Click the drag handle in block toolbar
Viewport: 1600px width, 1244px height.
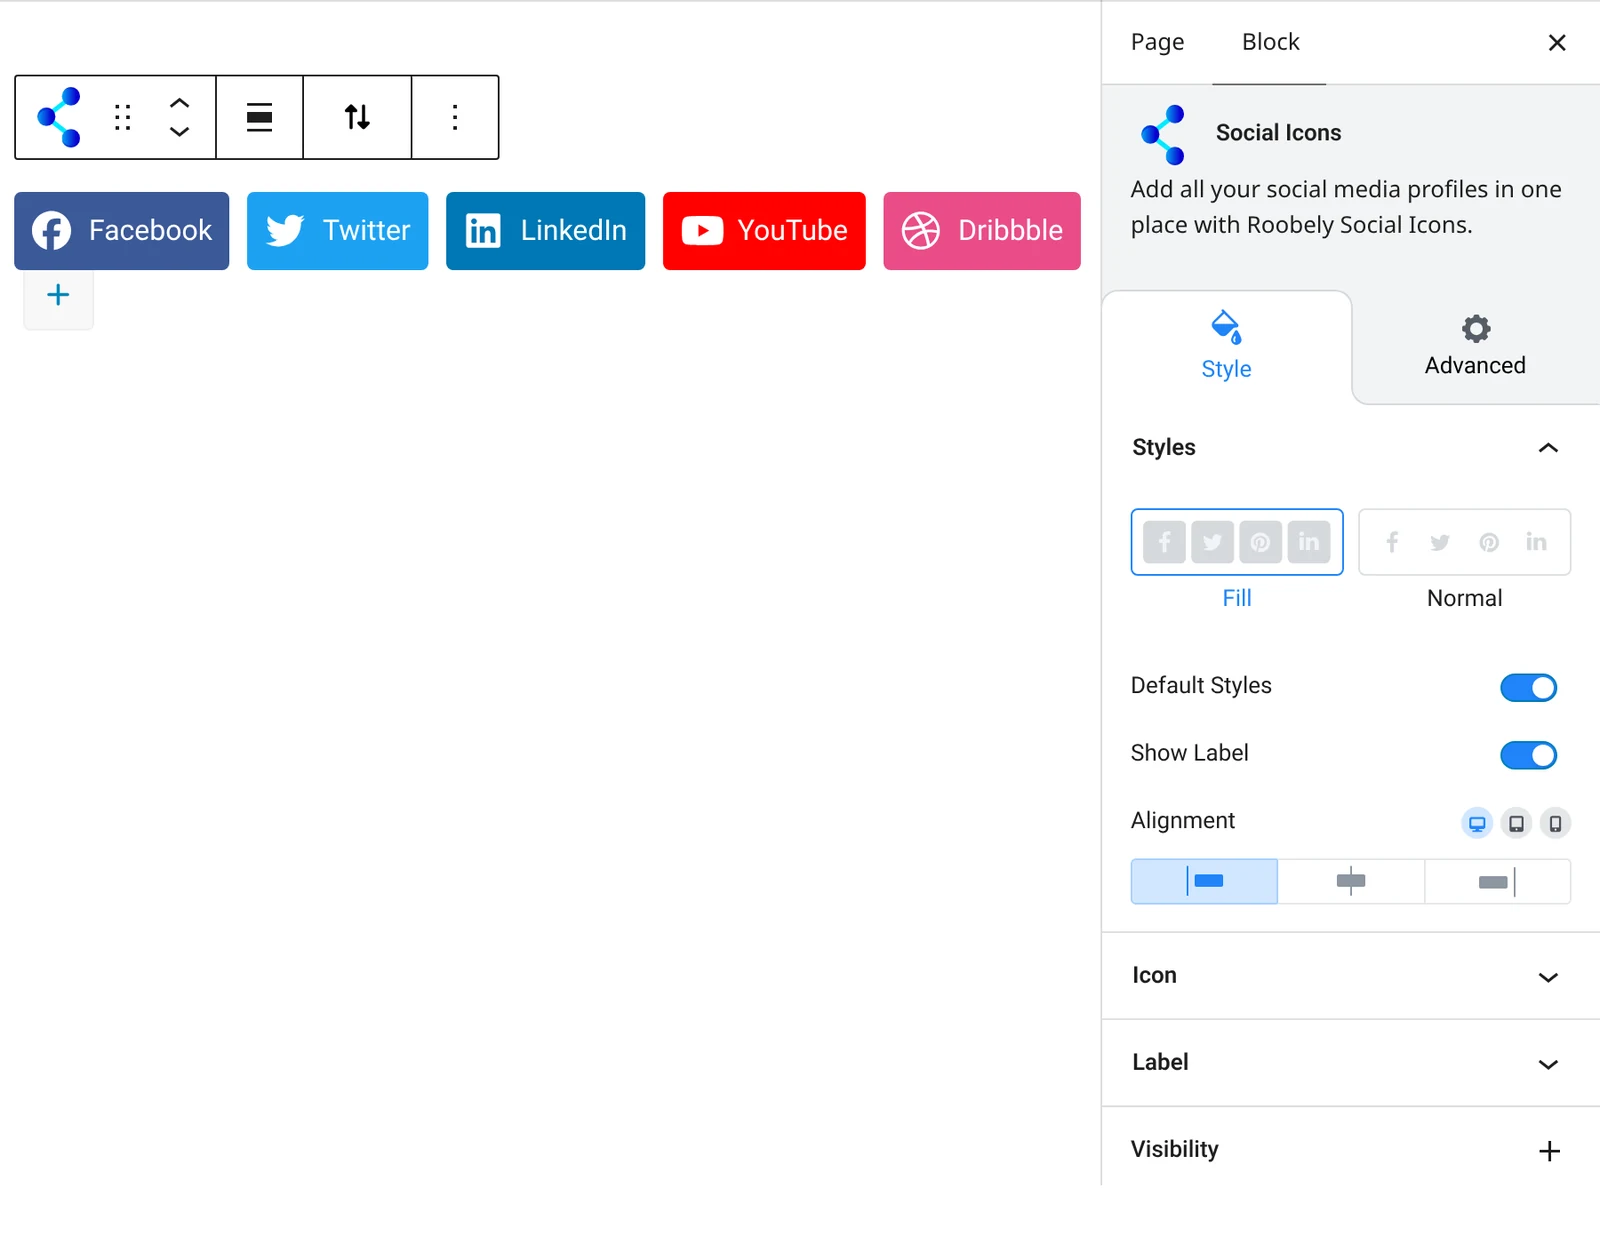tap(122, 117)
